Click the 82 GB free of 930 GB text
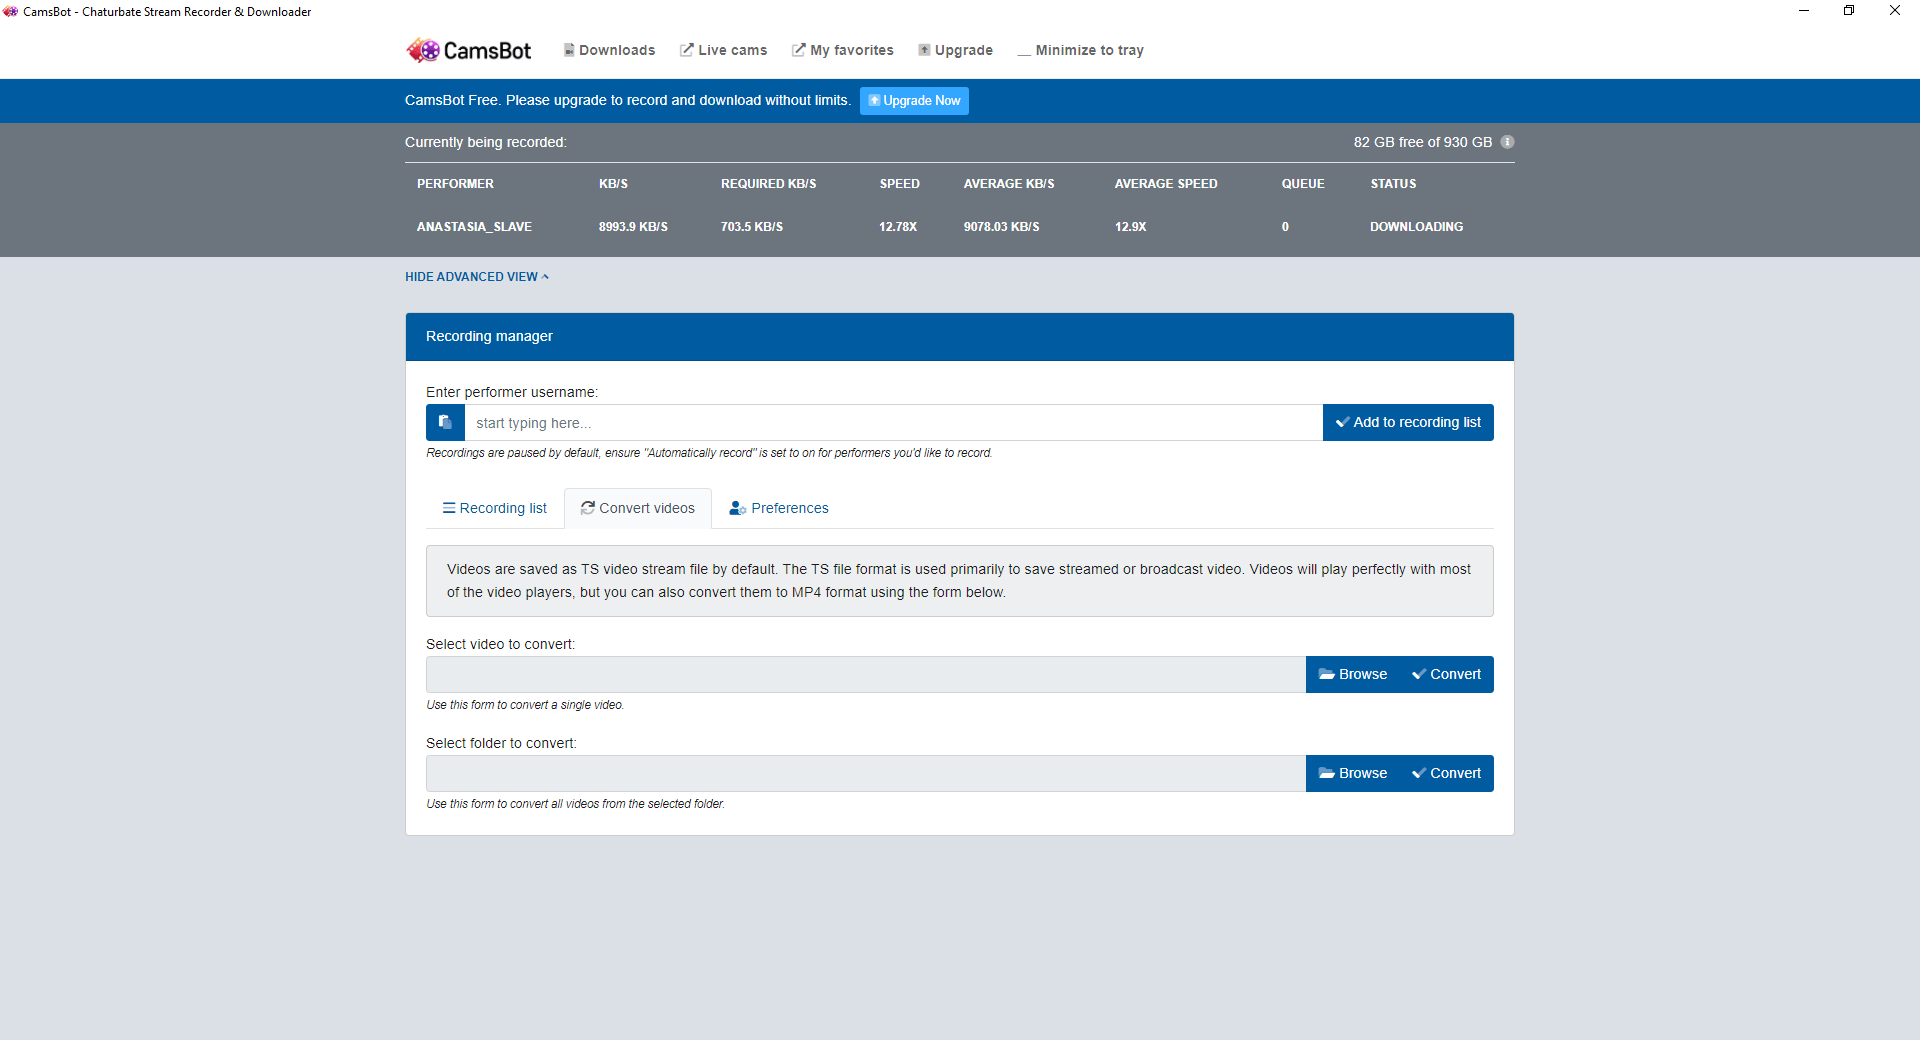 pyautogui.click(x=1422, y=142)
